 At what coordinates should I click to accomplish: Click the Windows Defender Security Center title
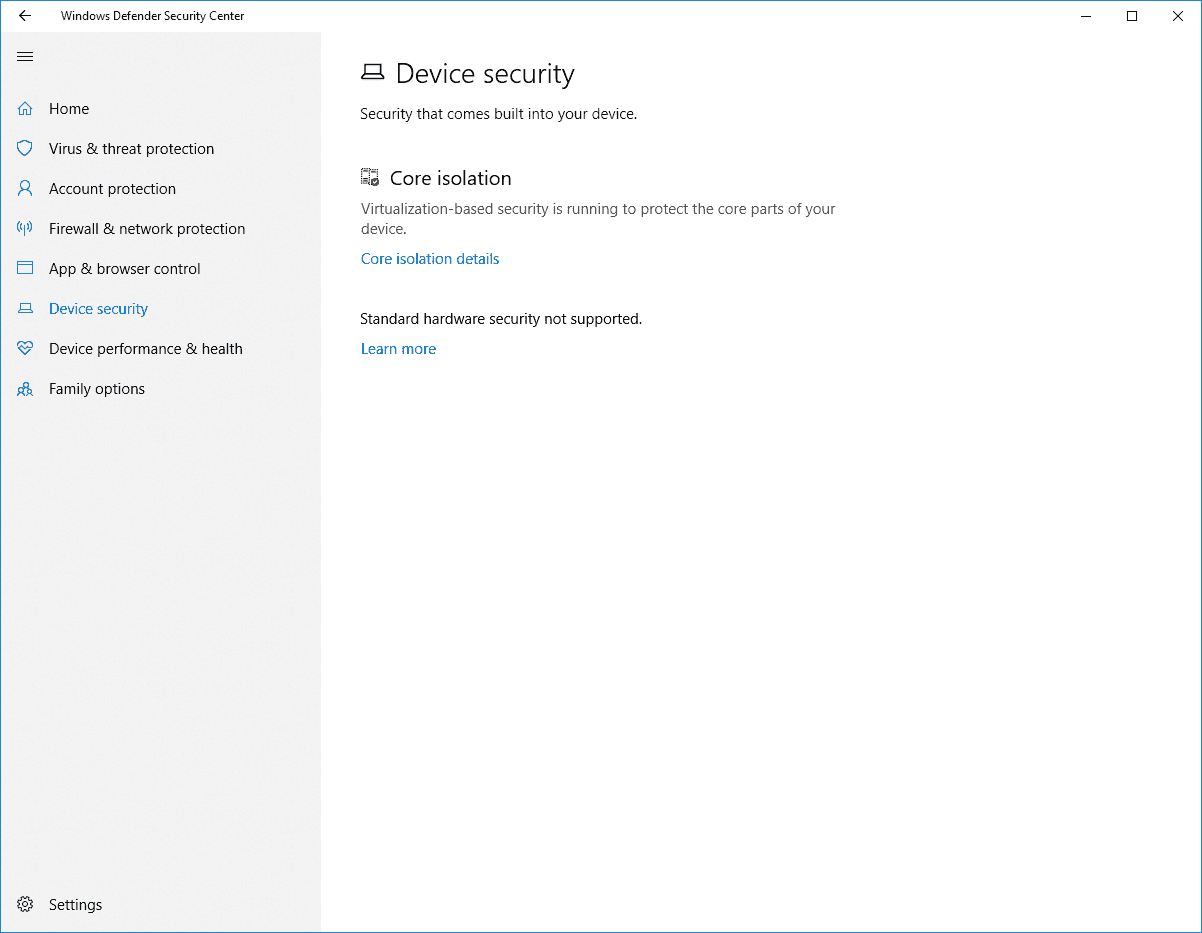tap(152, 16)
